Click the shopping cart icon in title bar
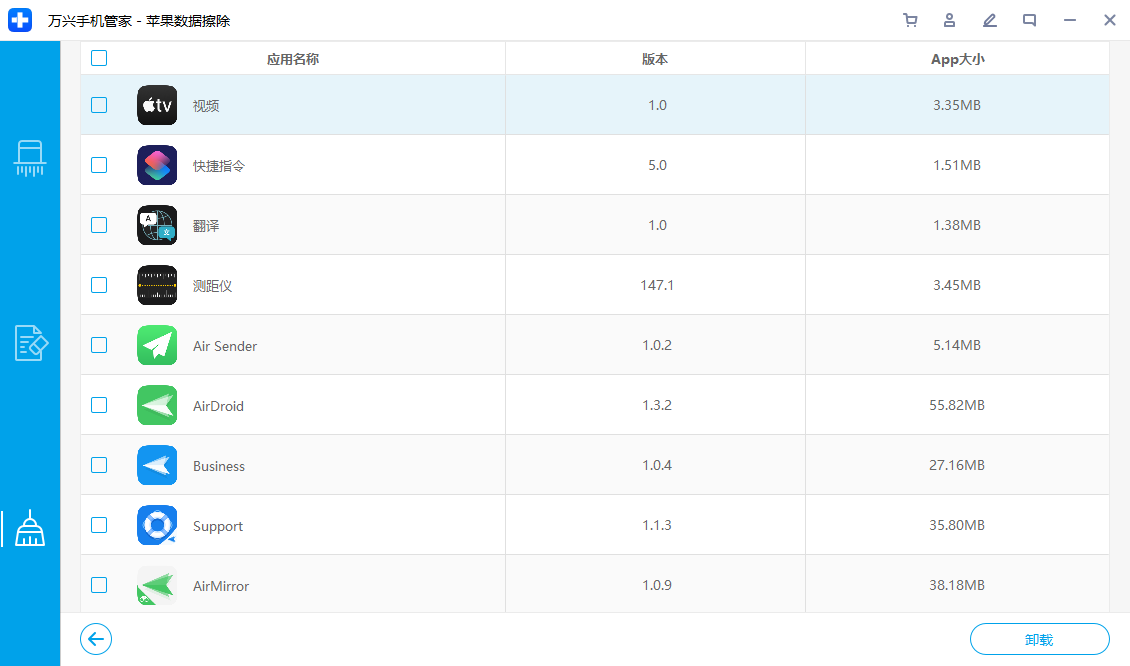Viewport: 1130px width, 666px height. pos(910,20)
